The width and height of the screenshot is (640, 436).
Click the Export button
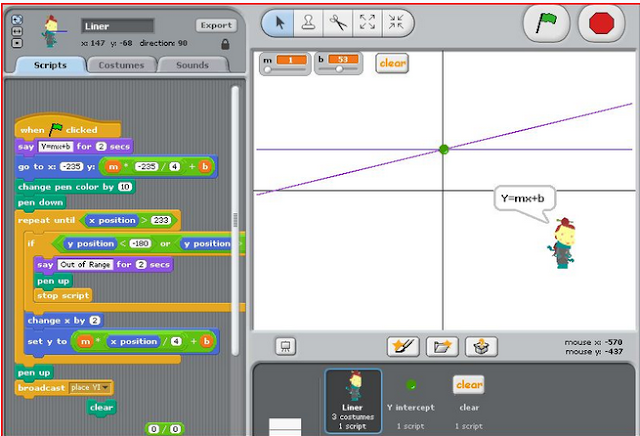coord(216,25)
